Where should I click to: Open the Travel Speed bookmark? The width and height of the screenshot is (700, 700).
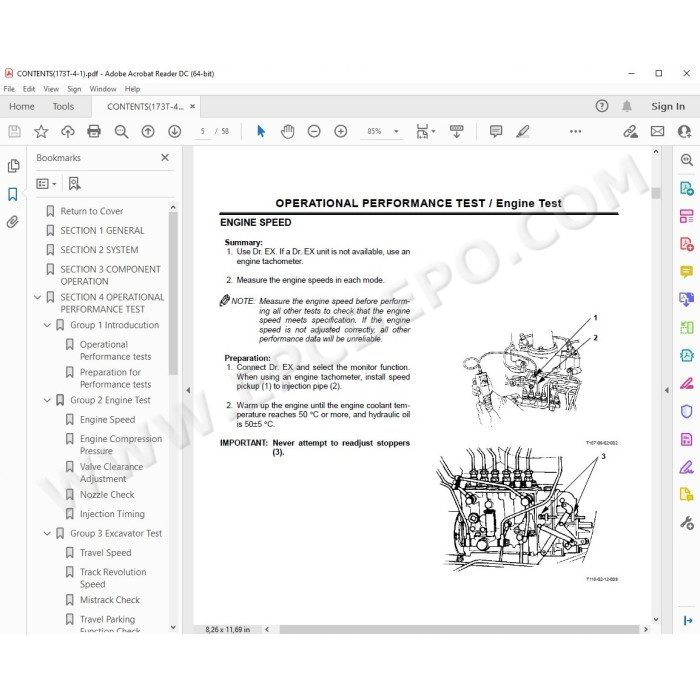coord(105,553)
